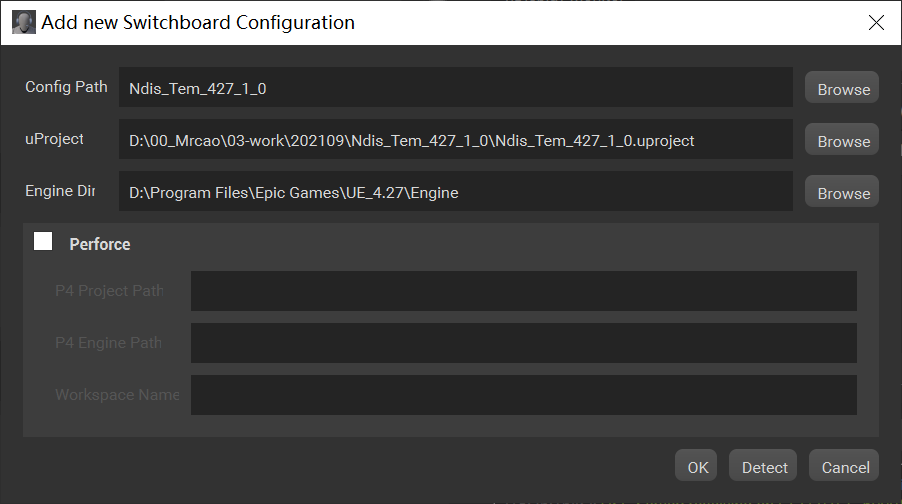Click the Workspace Name field

coord(523,395)
